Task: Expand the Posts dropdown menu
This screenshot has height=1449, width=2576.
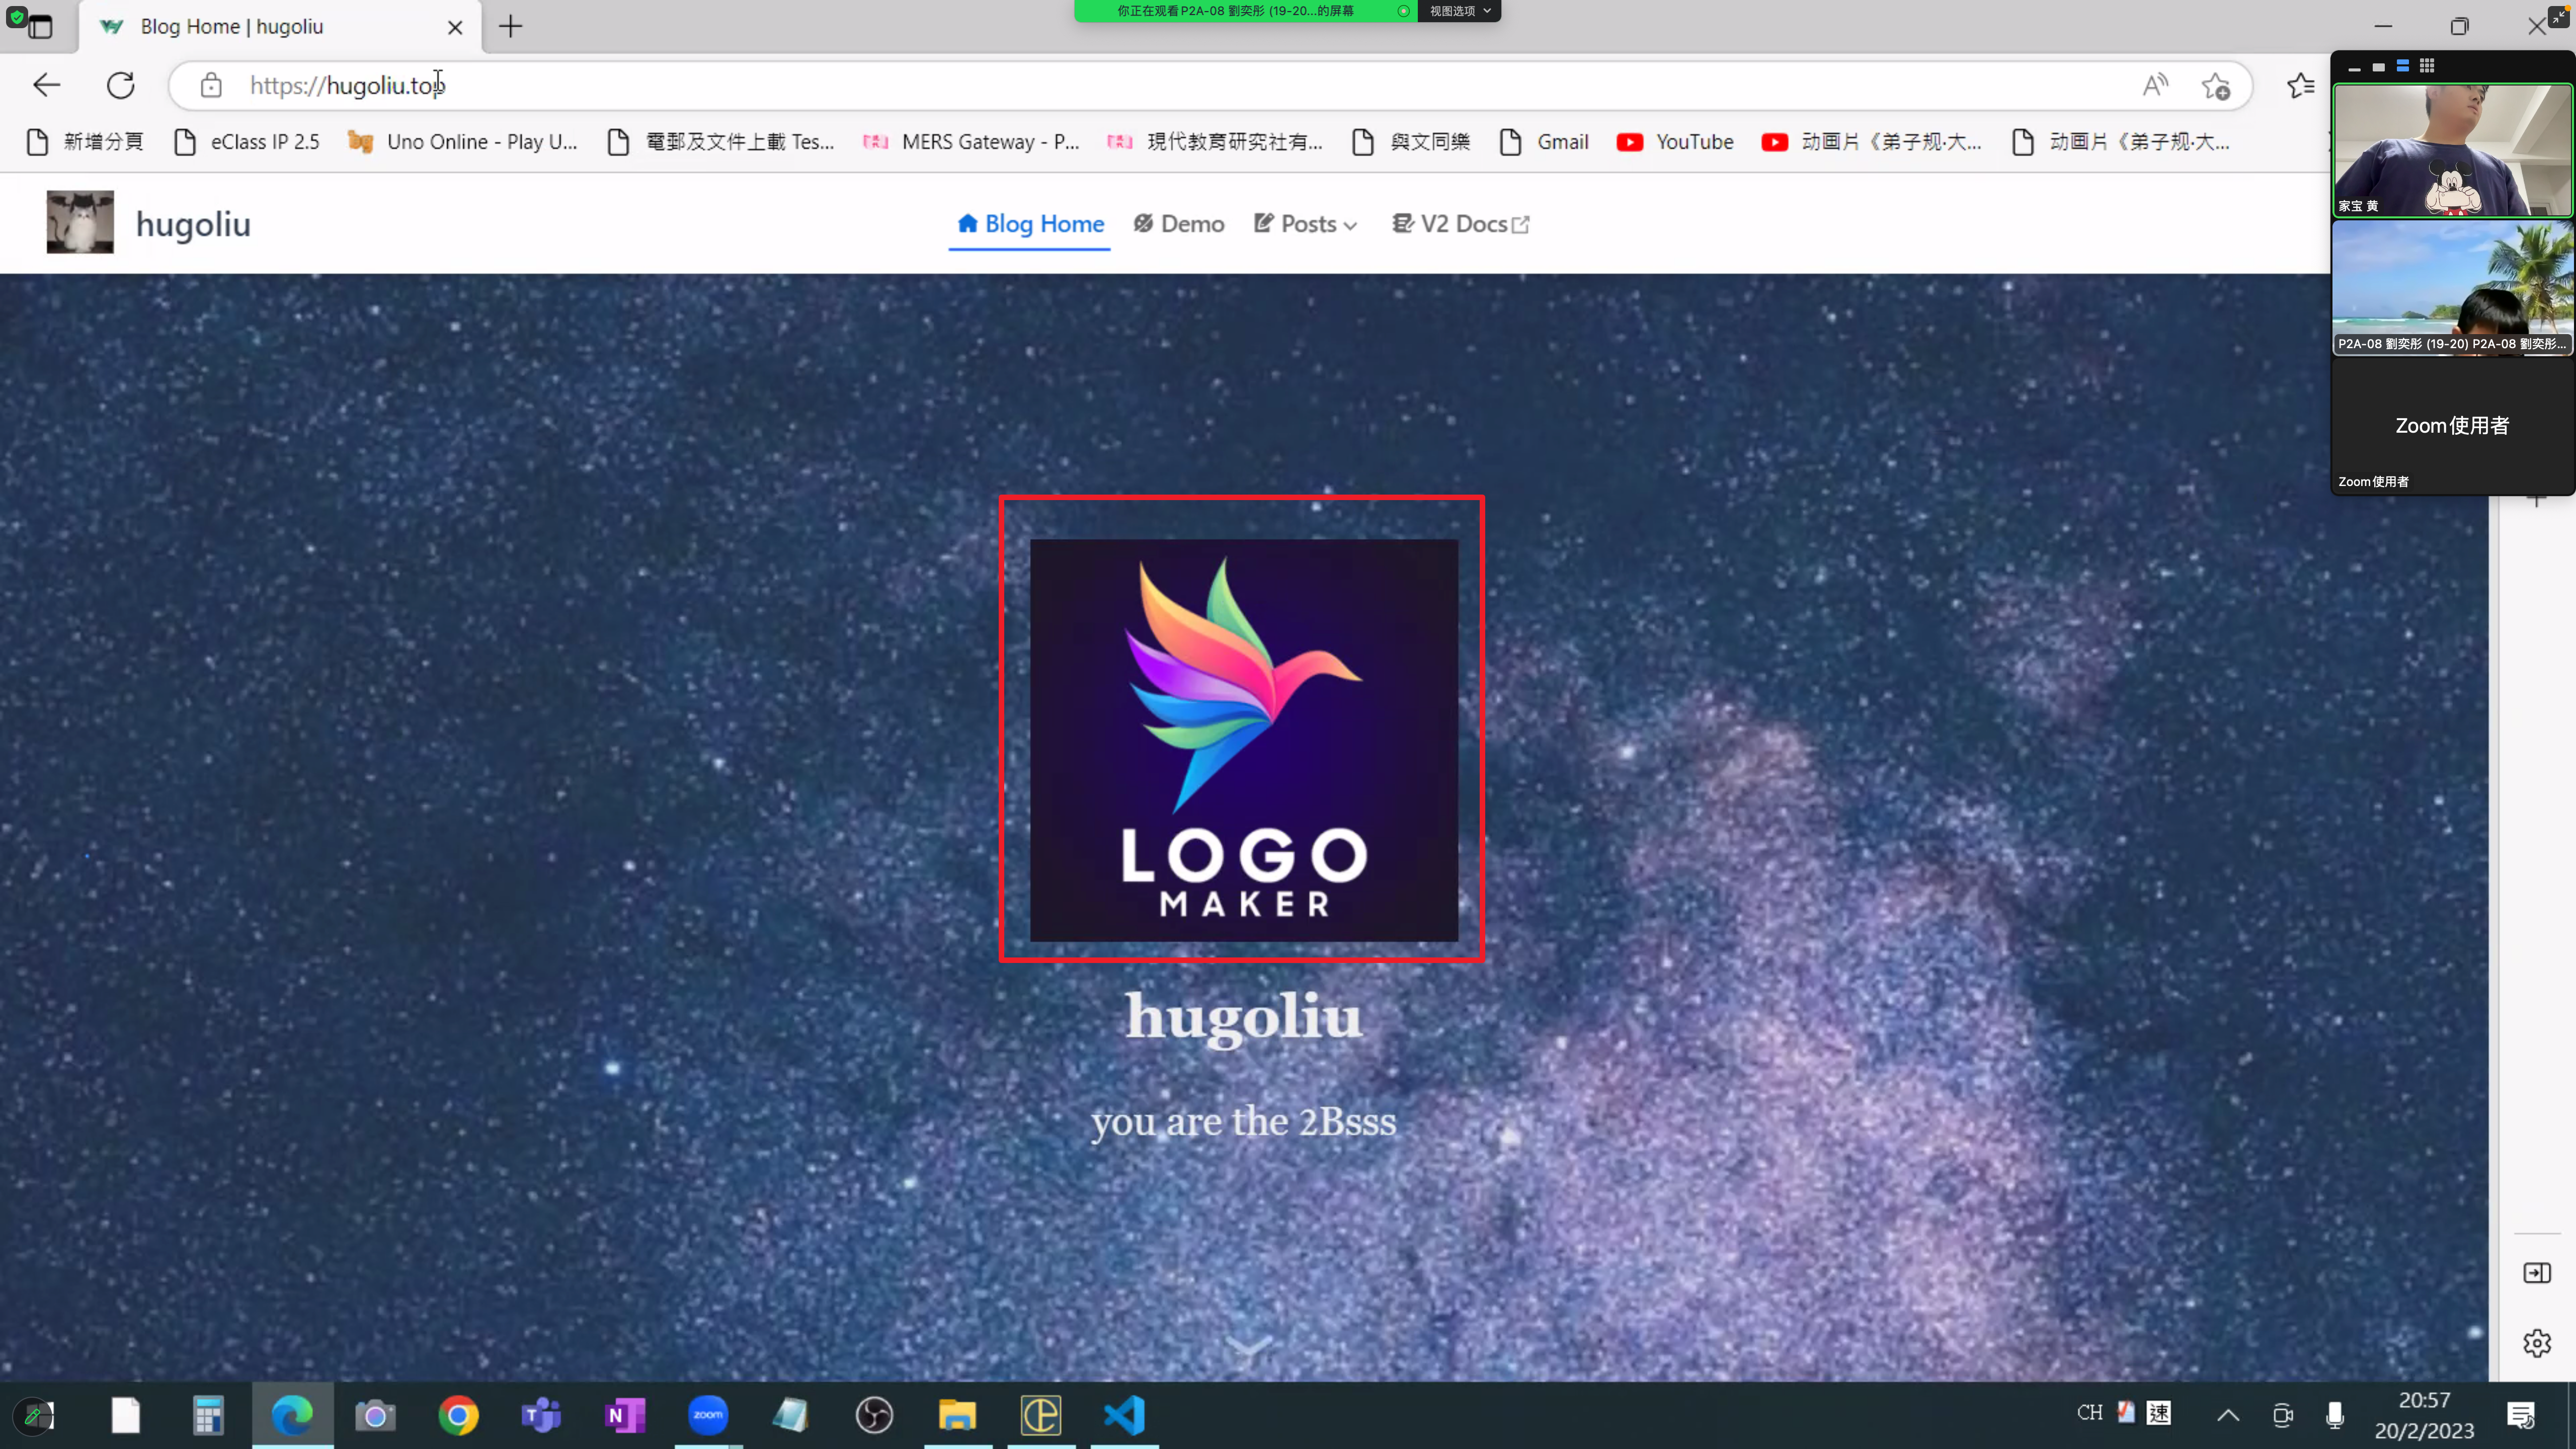Action: tap(1306, 224)
